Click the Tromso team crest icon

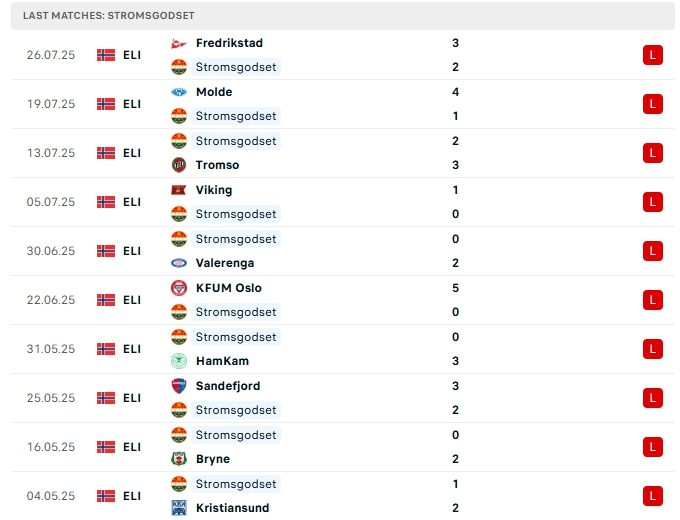(179, 165)
